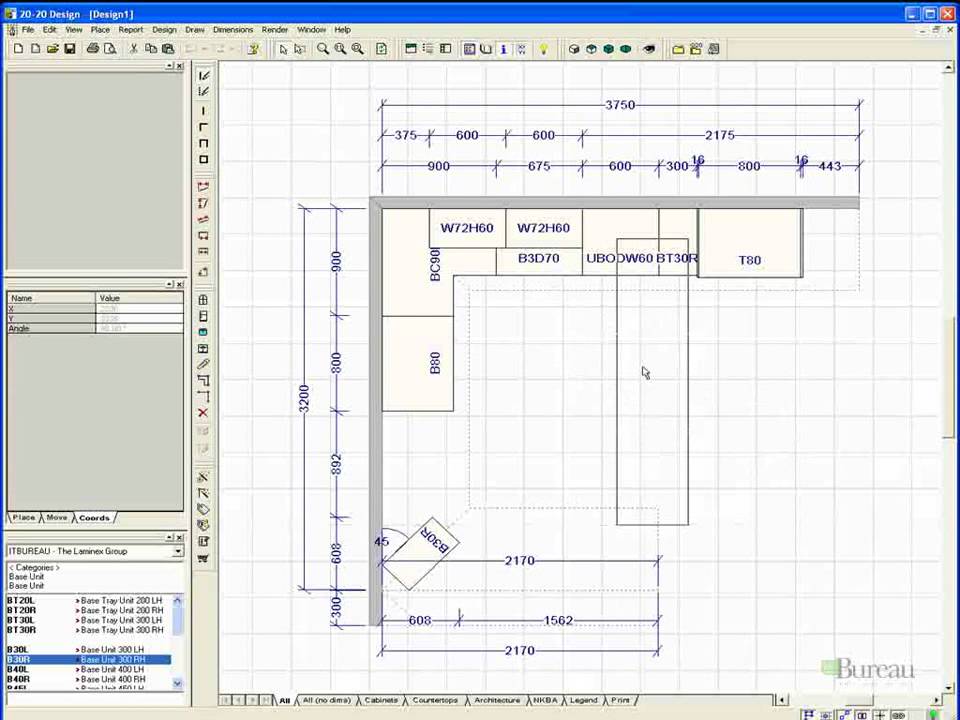Click the Copy toolbar icon

coord(151,49)
